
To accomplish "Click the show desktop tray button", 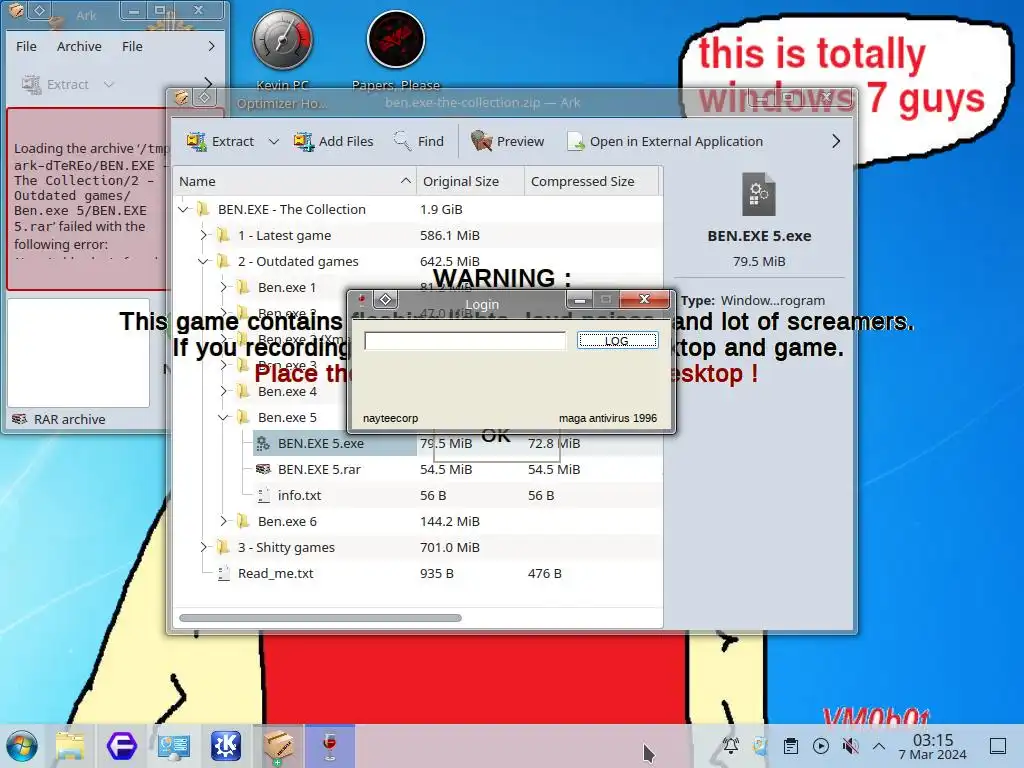I will click(998, 746).
